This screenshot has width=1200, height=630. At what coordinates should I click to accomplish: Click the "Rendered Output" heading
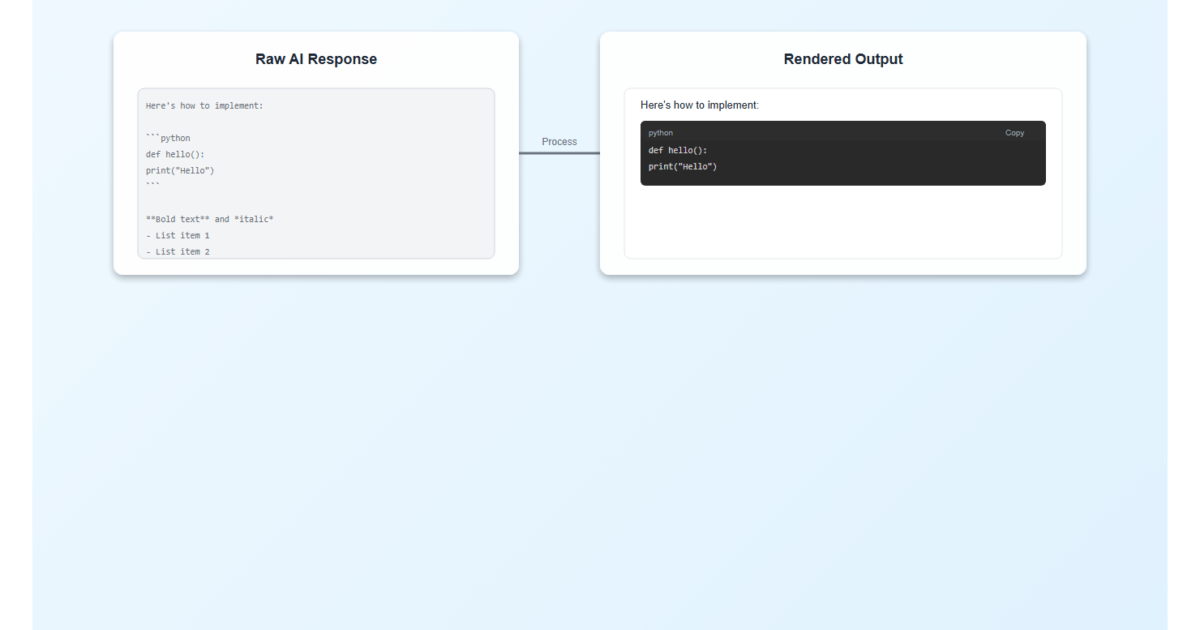842,59
